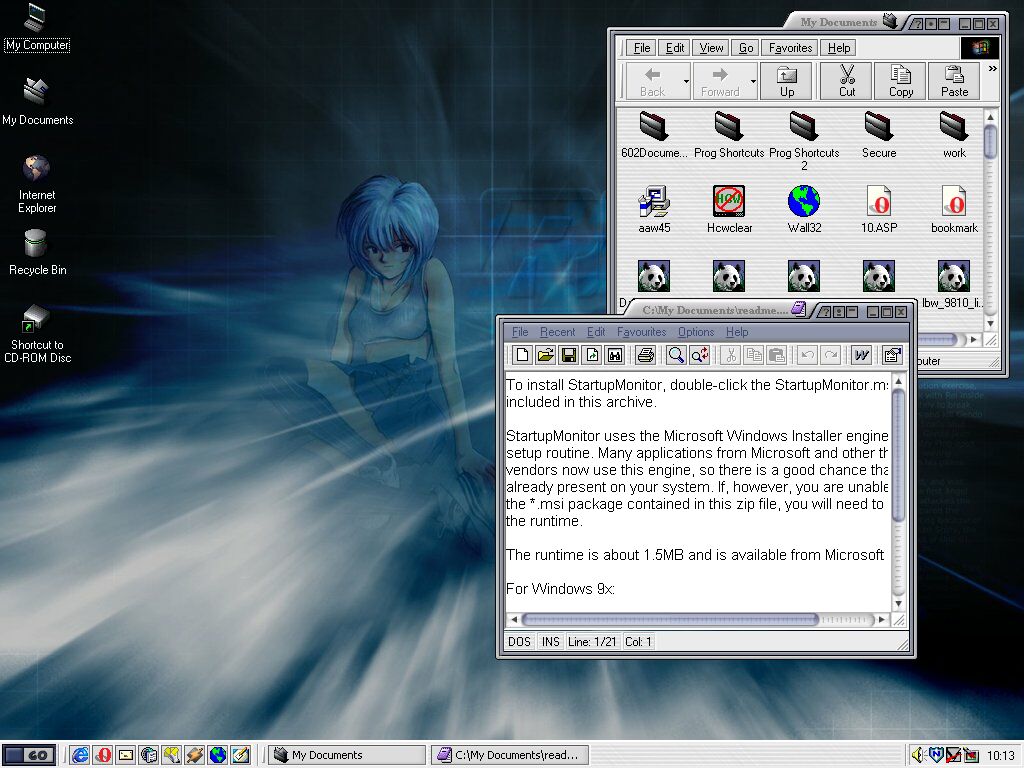The width and height of the screenshot is (1024, 768).
Task: Expand the Back button history dropdown arrow
Action: [686, 80]
